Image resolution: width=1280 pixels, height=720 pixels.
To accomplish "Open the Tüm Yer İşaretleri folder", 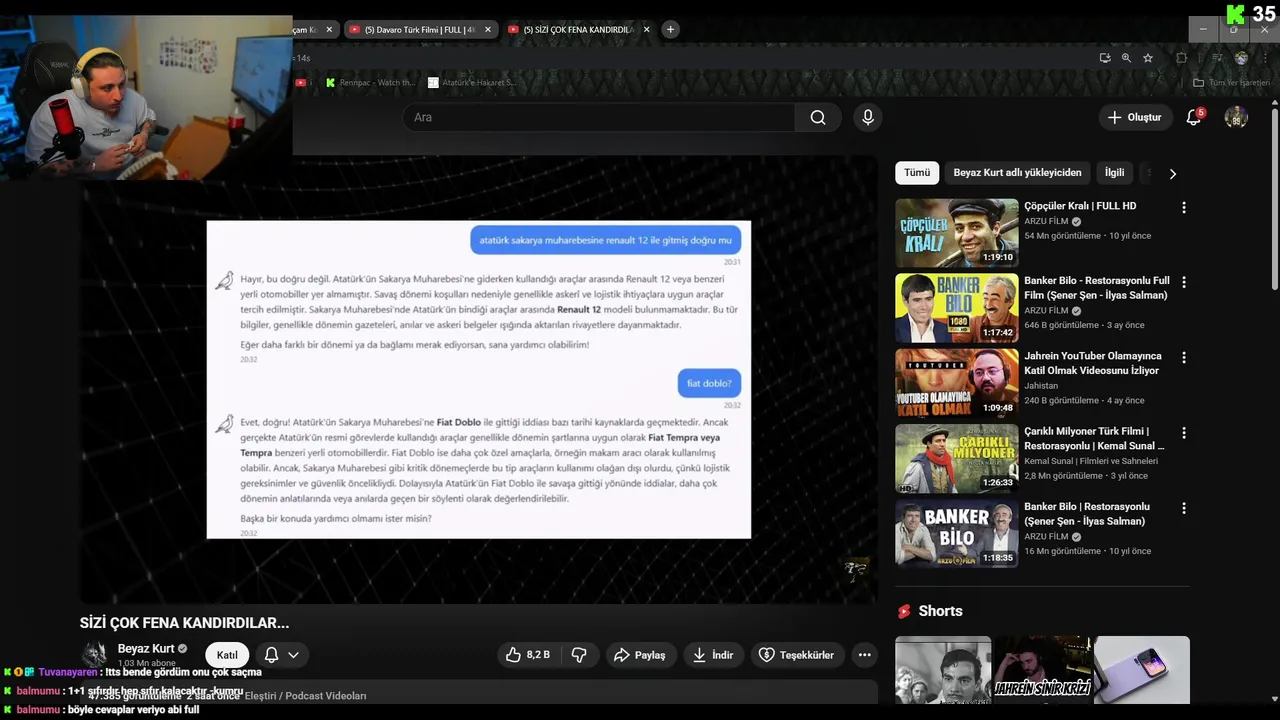I will click(x=1231, y=83).
